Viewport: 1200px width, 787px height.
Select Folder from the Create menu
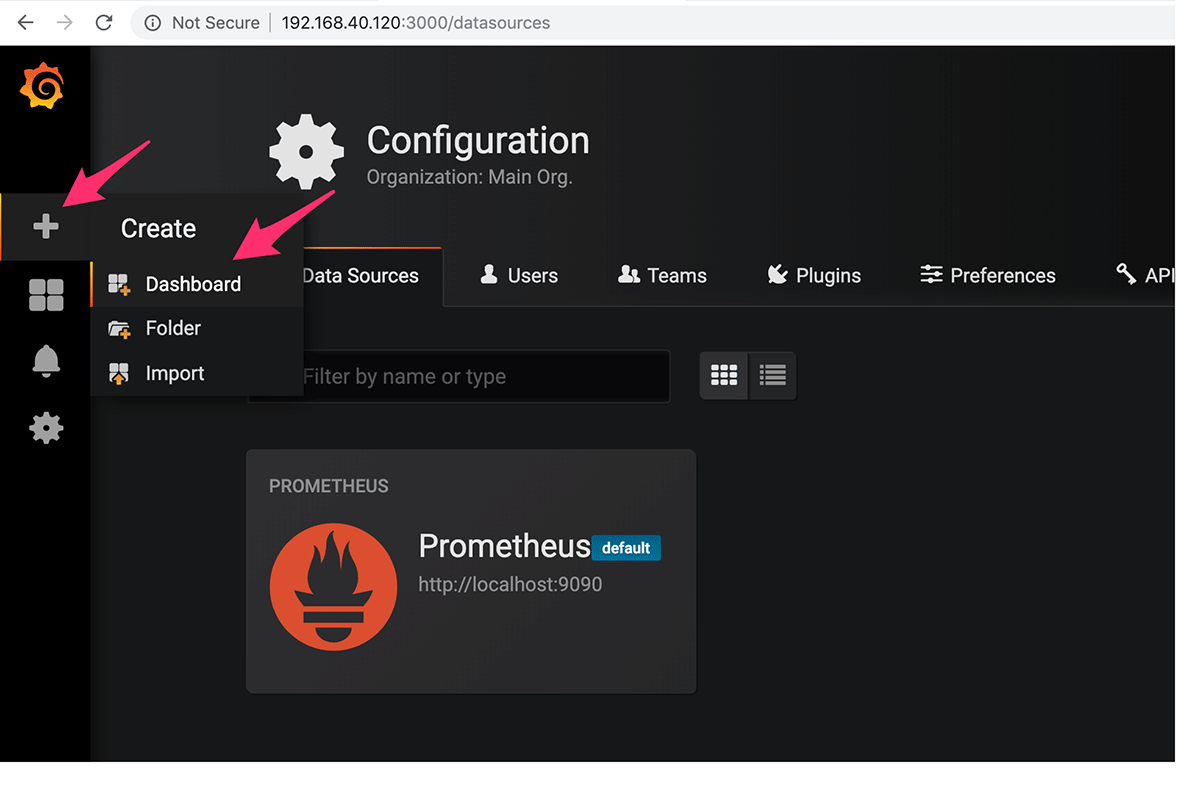197,328
